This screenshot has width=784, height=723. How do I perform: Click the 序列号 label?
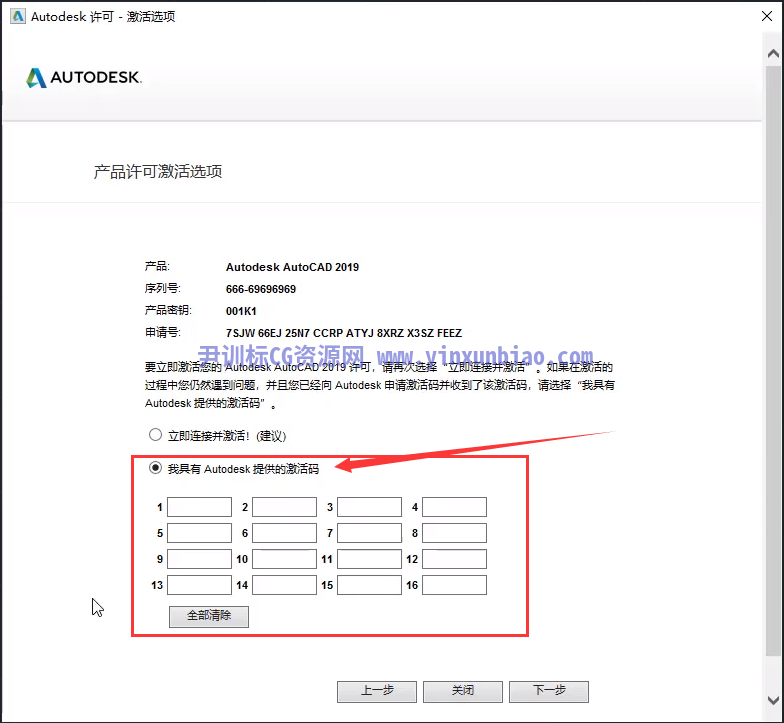point(163,288)
